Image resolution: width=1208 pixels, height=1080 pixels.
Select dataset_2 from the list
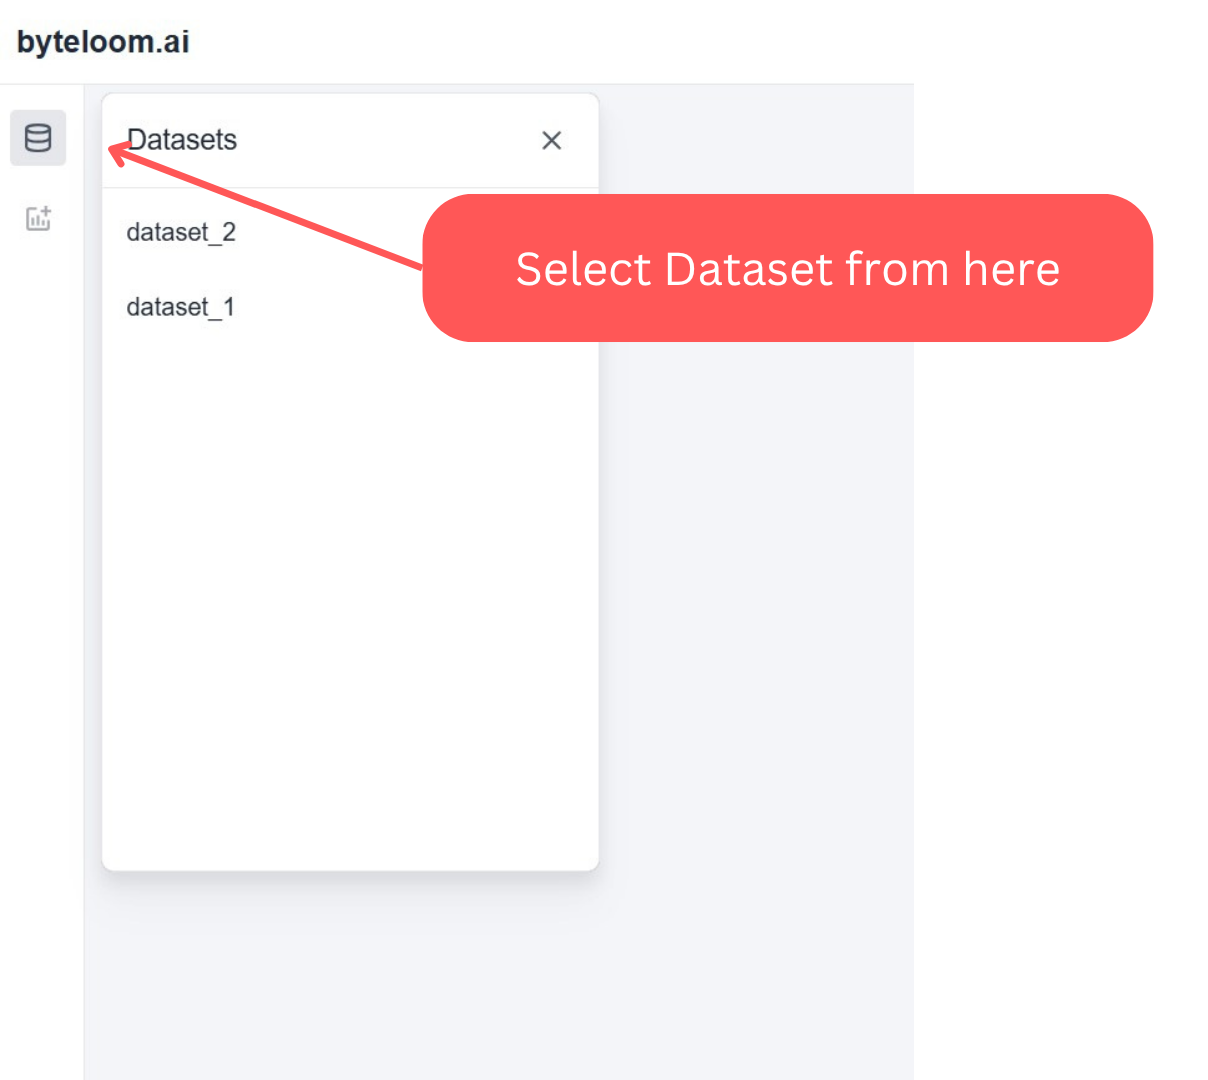click(181, 232)
